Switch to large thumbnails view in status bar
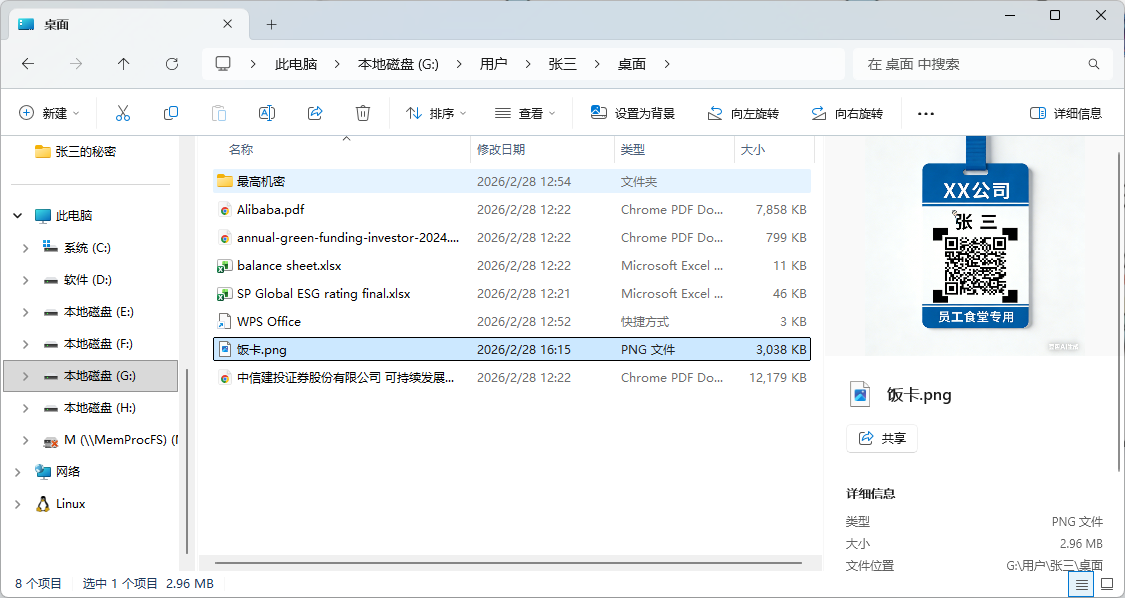 [x=1107, y=583]
